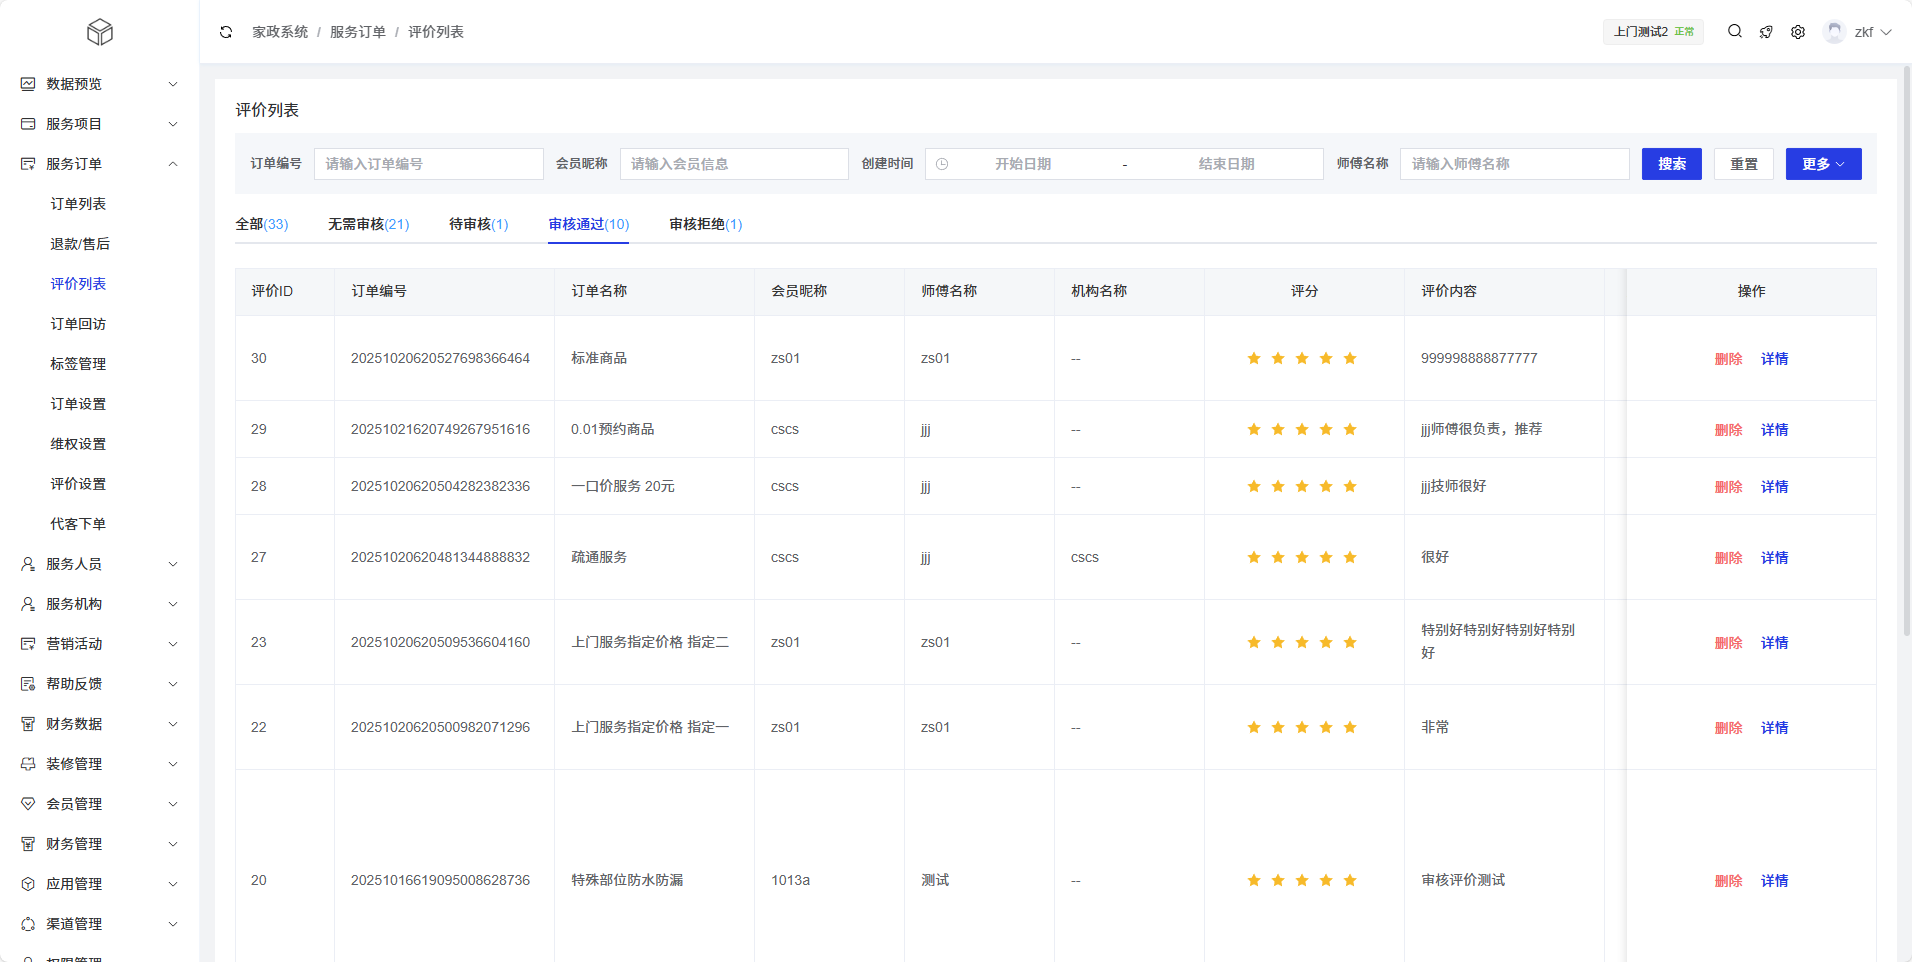Click the cube logo in sidebar

(x=100, y=33)
